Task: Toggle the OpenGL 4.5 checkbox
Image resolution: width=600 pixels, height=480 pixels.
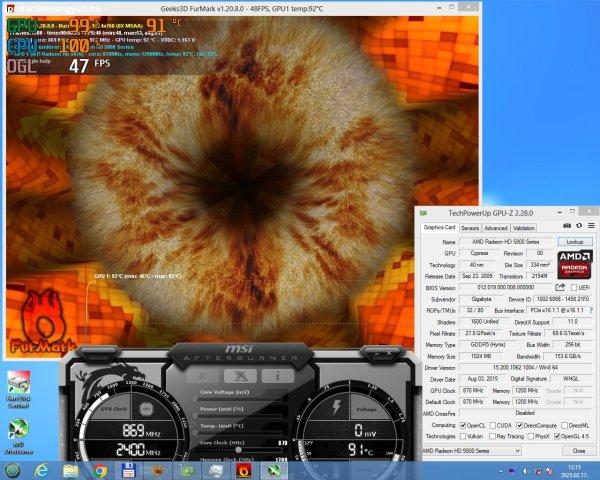Action: (557, 436)
